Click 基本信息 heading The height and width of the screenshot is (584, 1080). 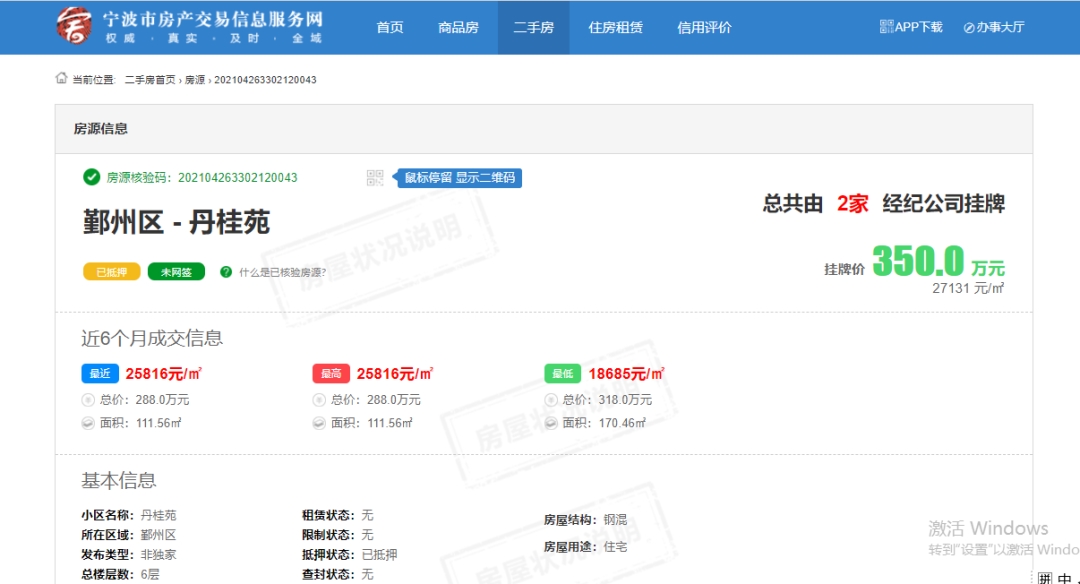[x=118, y=481]
